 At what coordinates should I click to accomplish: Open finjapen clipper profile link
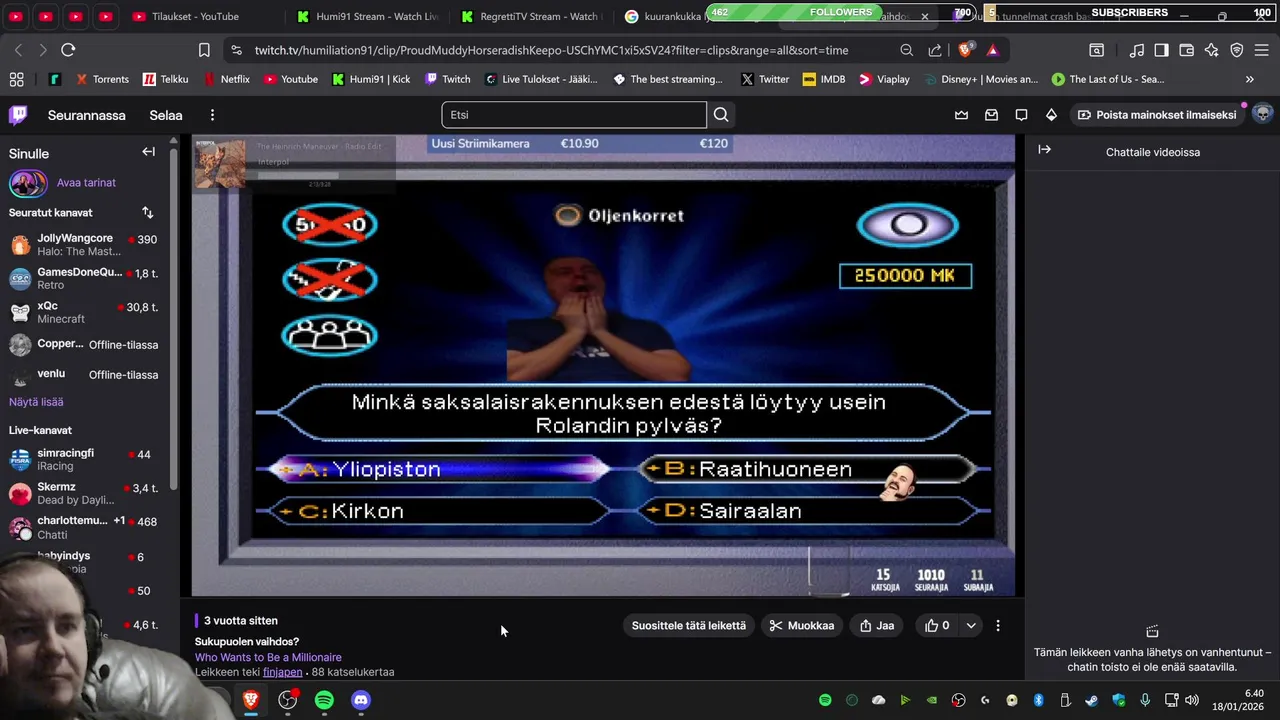coord(283,672)
